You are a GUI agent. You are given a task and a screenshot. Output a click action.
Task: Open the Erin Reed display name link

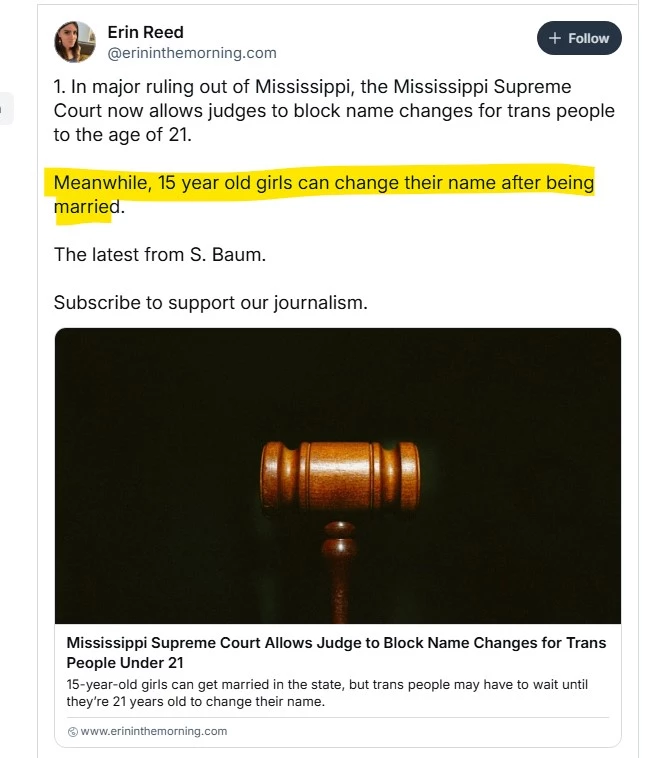(x=145, y=32)
